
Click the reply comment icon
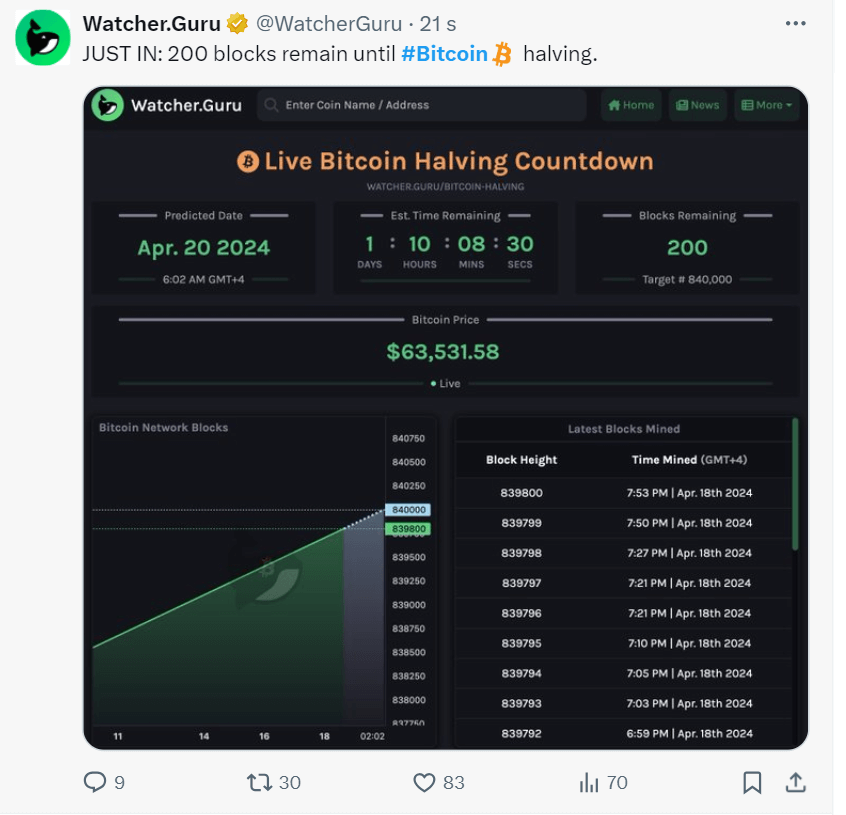tap(95, 782)
